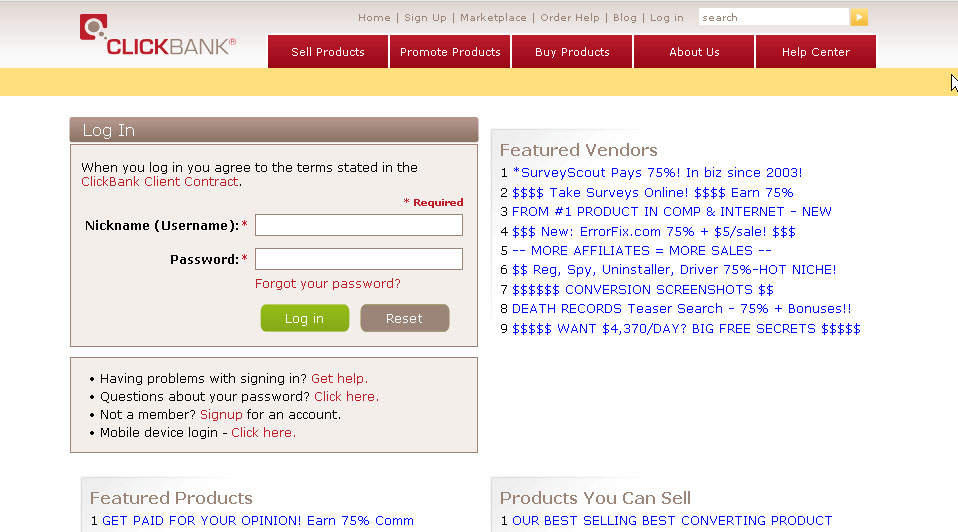Open the Sell Products menu
958x532 pixels.
coord(328,52)
